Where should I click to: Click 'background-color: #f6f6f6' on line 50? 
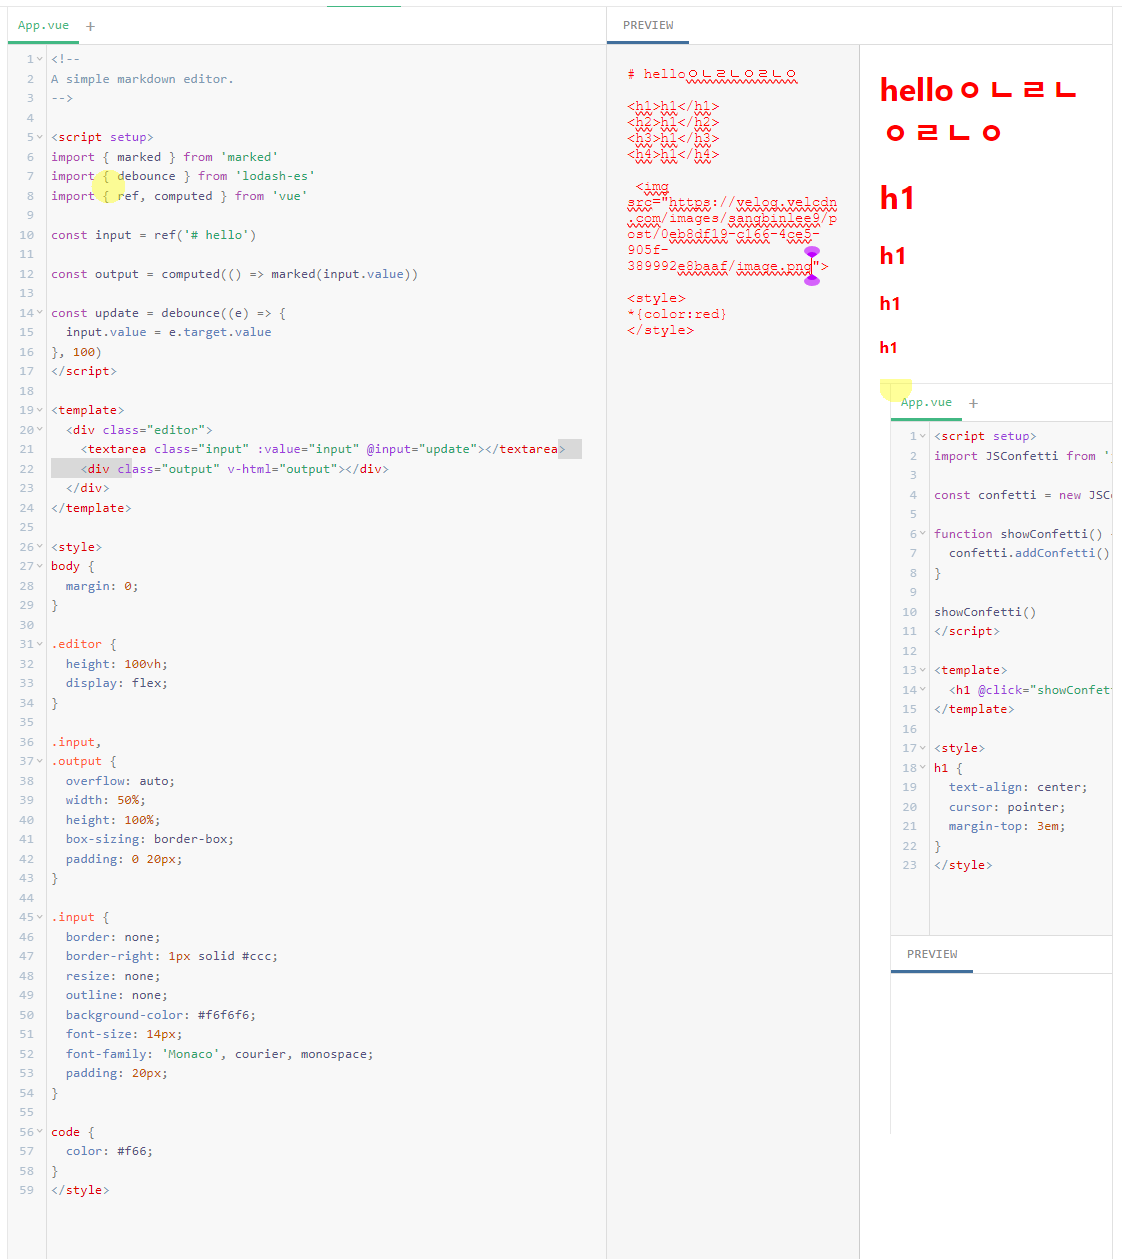click(x=160, y=1015)
